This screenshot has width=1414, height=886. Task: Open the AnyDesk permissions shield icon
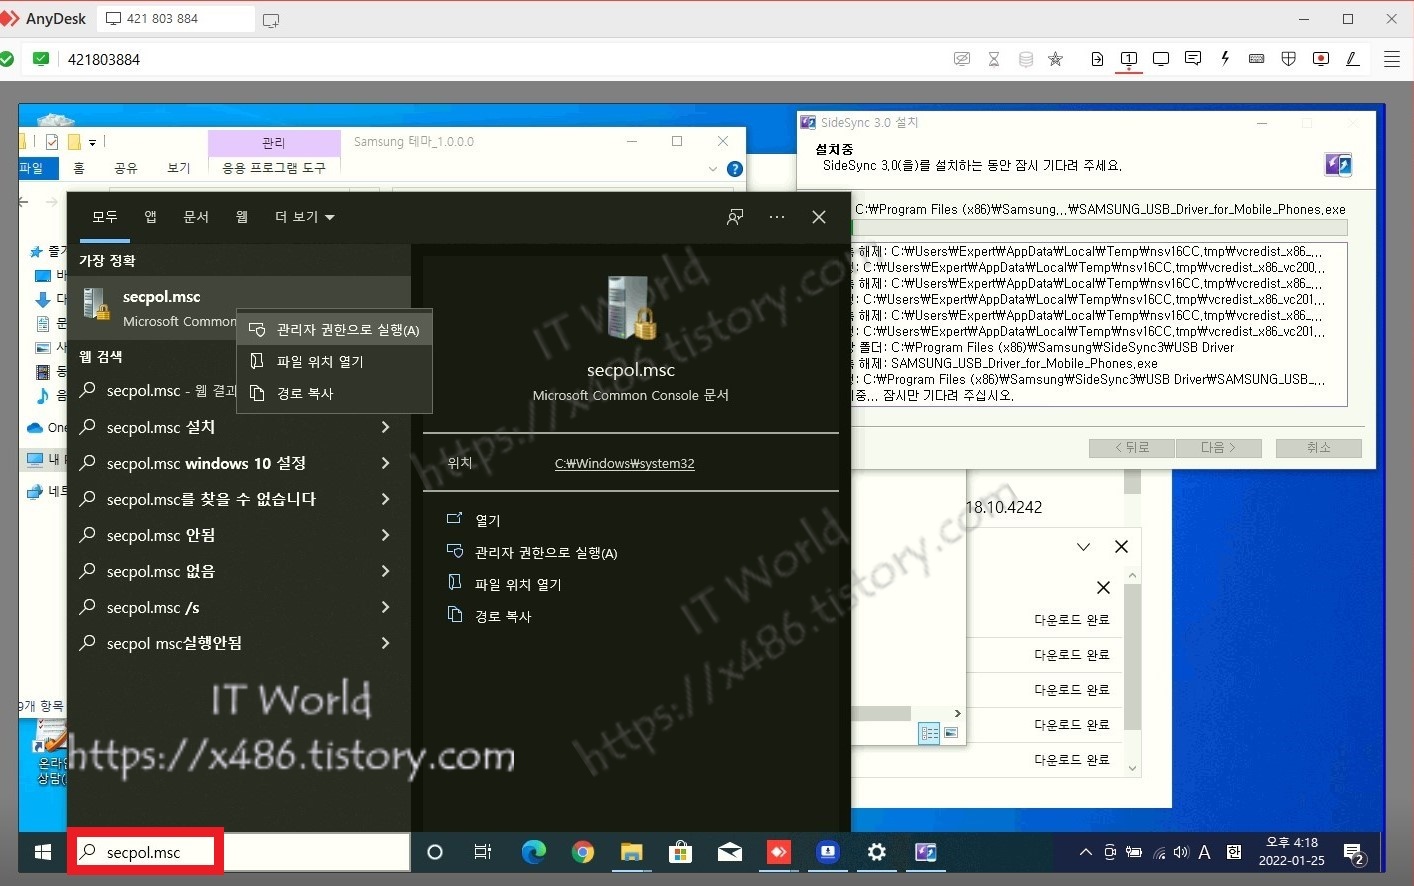click(1289, 59)
